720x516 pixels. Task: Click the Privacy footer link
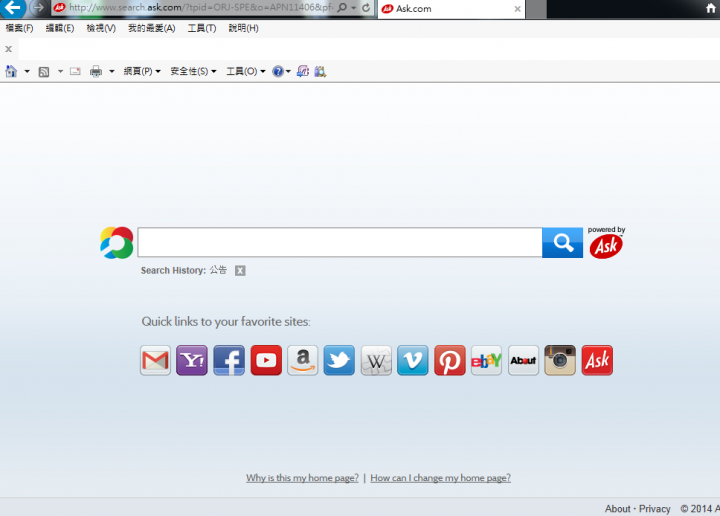(655, 509)
